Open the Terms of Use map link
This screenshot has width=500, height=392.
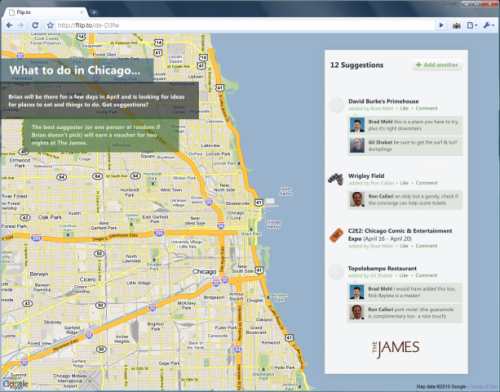pos(483,387)
